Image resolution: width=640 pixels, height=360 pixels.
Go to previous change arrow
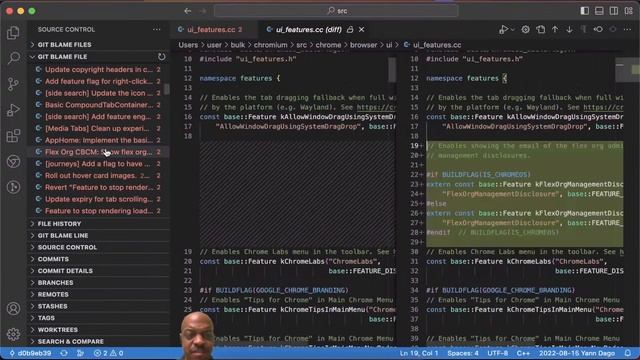(555, 29)
